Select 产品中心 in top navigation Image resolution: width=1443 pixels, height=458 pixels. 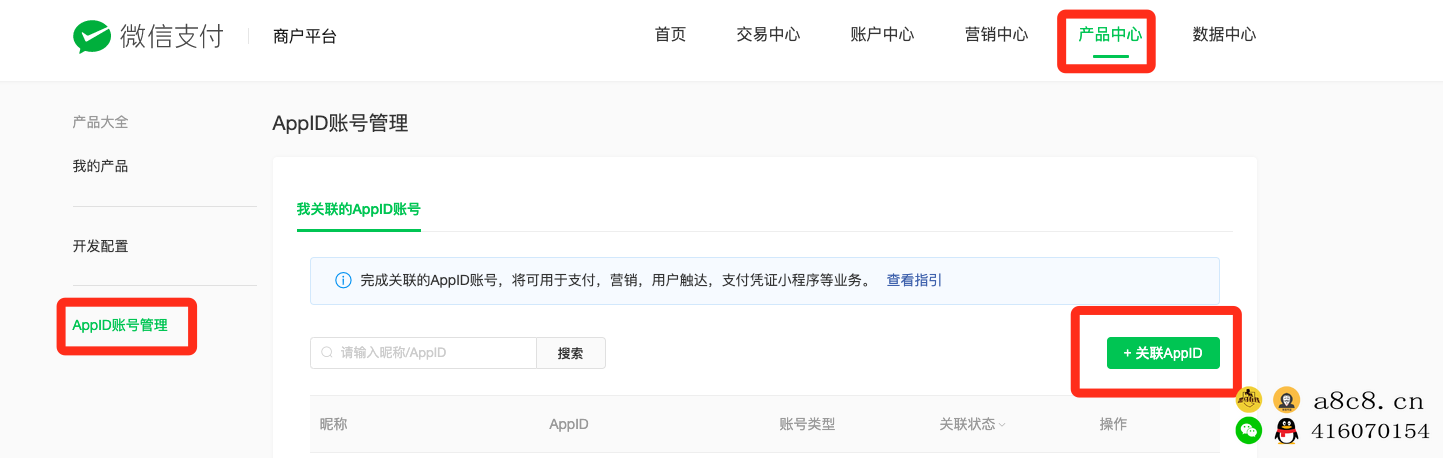pyautogui.click(x=1110, y=35)
